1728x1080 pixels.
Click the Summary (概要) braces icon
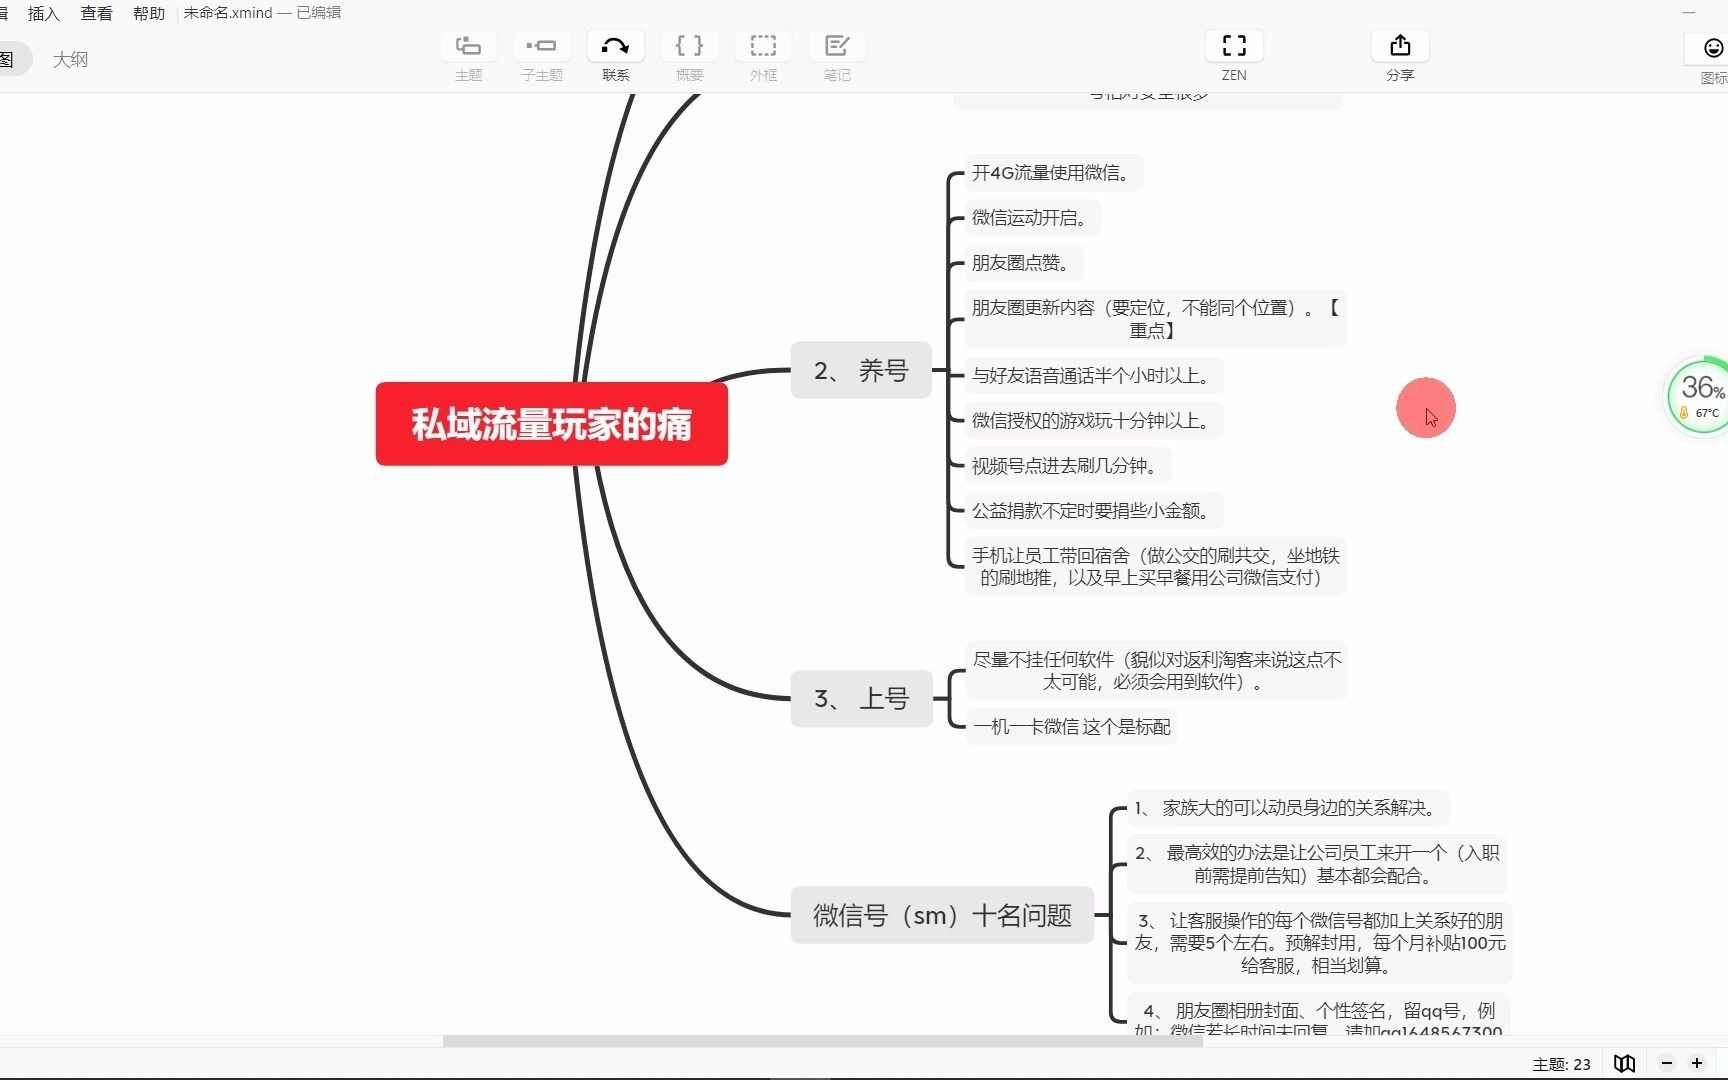click(689, 46)
